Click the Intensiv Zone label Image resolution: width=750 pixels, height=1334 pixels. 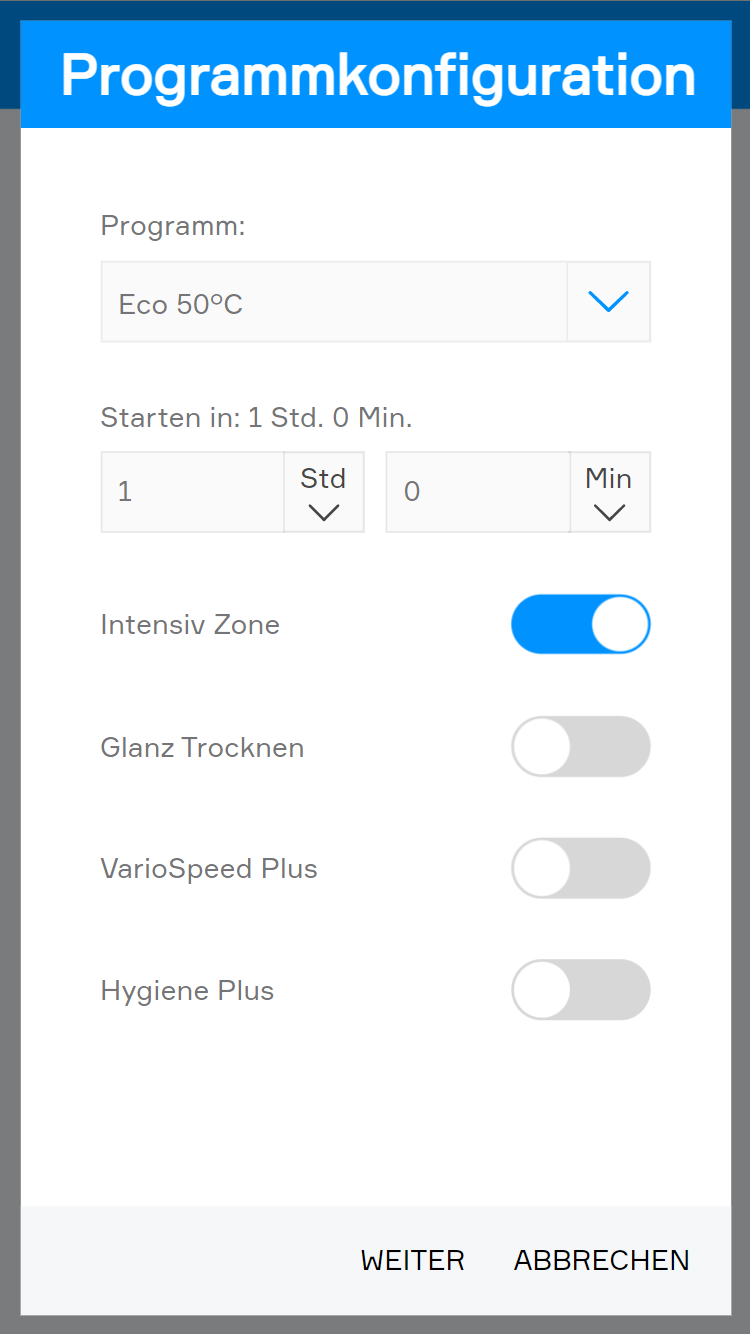(x=190, y=625)
